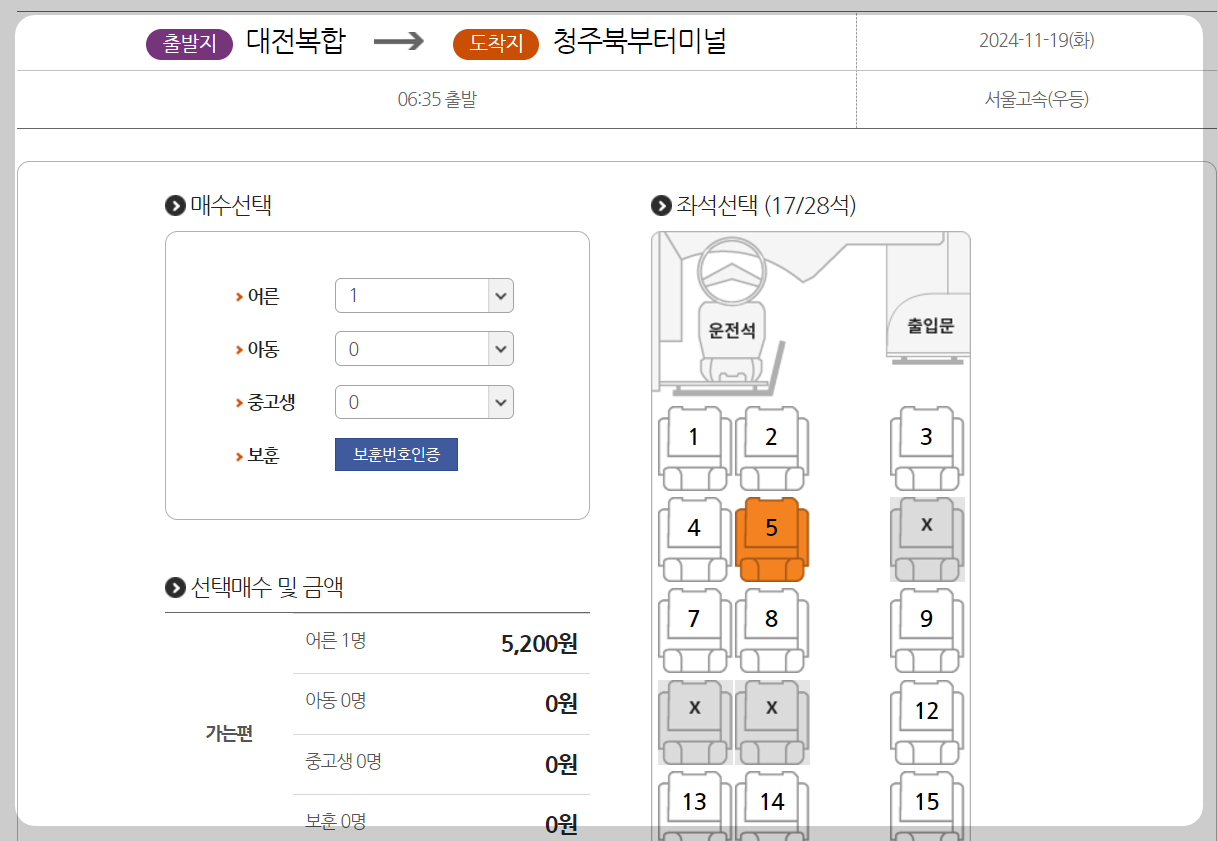Screen dimensions: 1218x841
Task: Click the purple 출발지 badge
Action: (x=189, y=44)
